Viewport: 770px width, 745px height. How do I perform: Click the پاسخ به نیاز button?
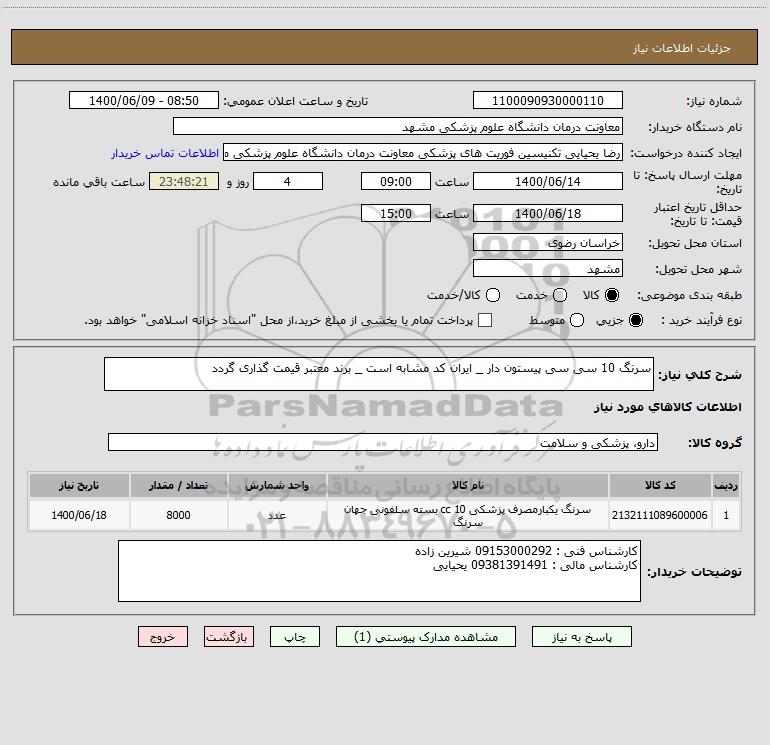[x=582, y=637]
